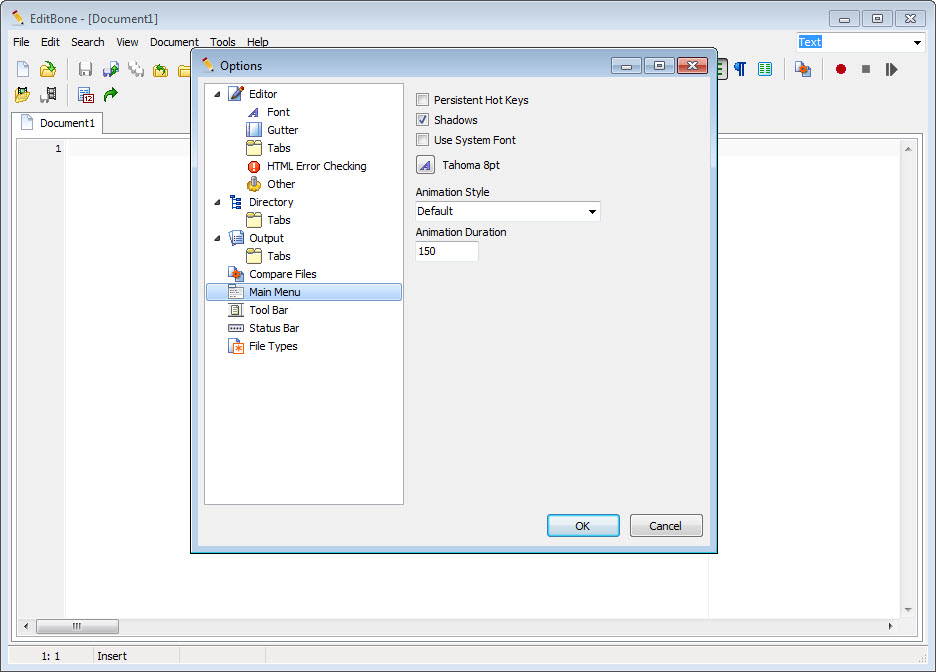Select Compare Files in options tree
Image resolution: width=936 pixels, height=672 pixels.
coord(282,274)
